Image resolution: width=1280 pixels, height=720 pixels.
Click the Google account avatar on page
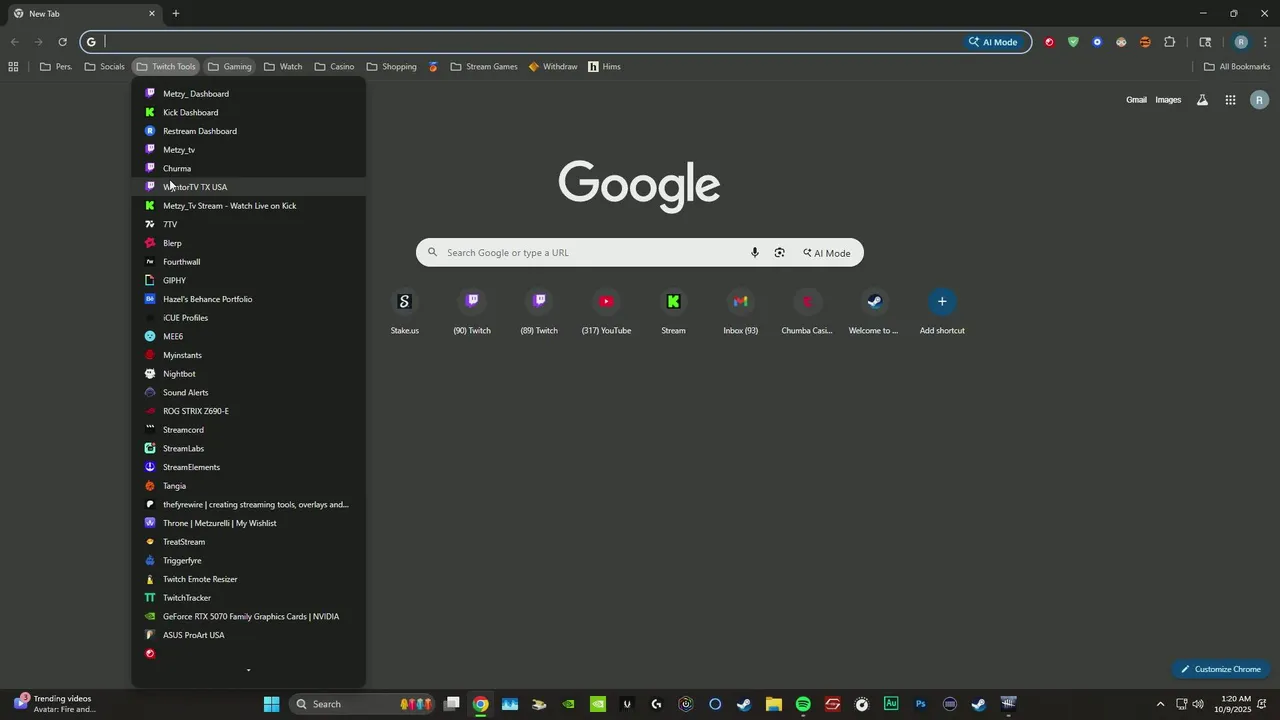click(1259, 100)
